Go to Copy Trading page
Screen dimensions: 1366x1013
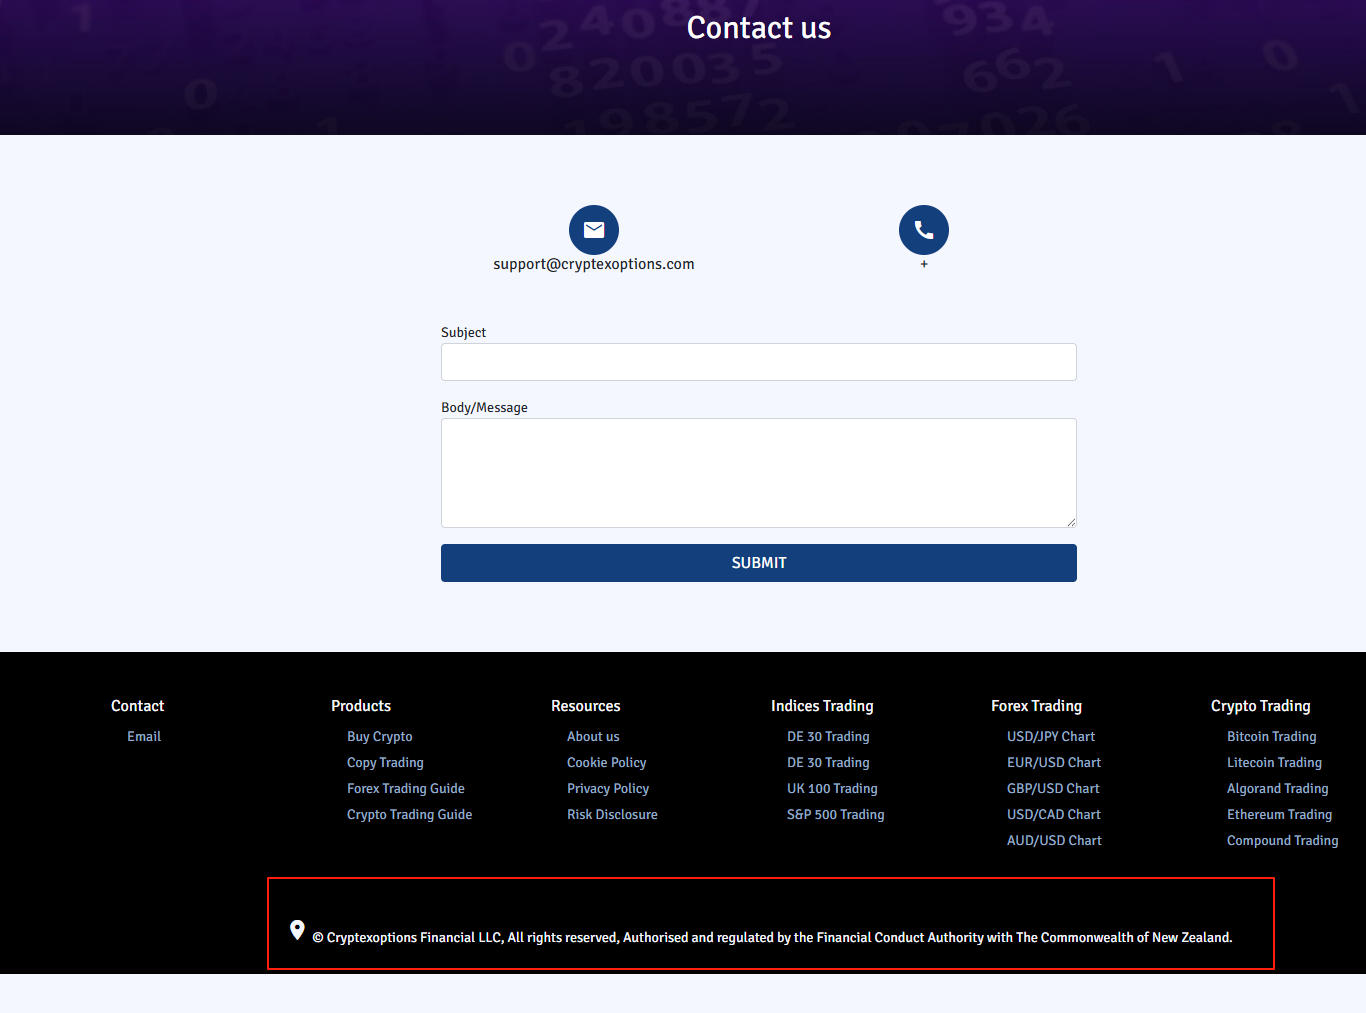[385, 763]
